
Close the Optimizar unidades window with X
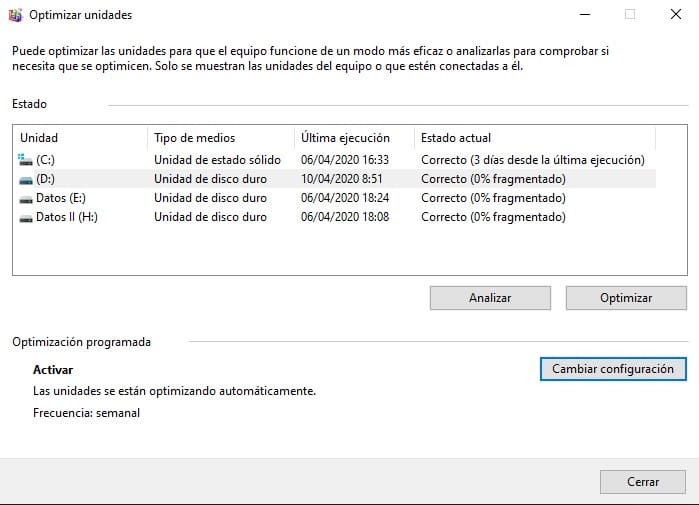click(x=676, y=15)
